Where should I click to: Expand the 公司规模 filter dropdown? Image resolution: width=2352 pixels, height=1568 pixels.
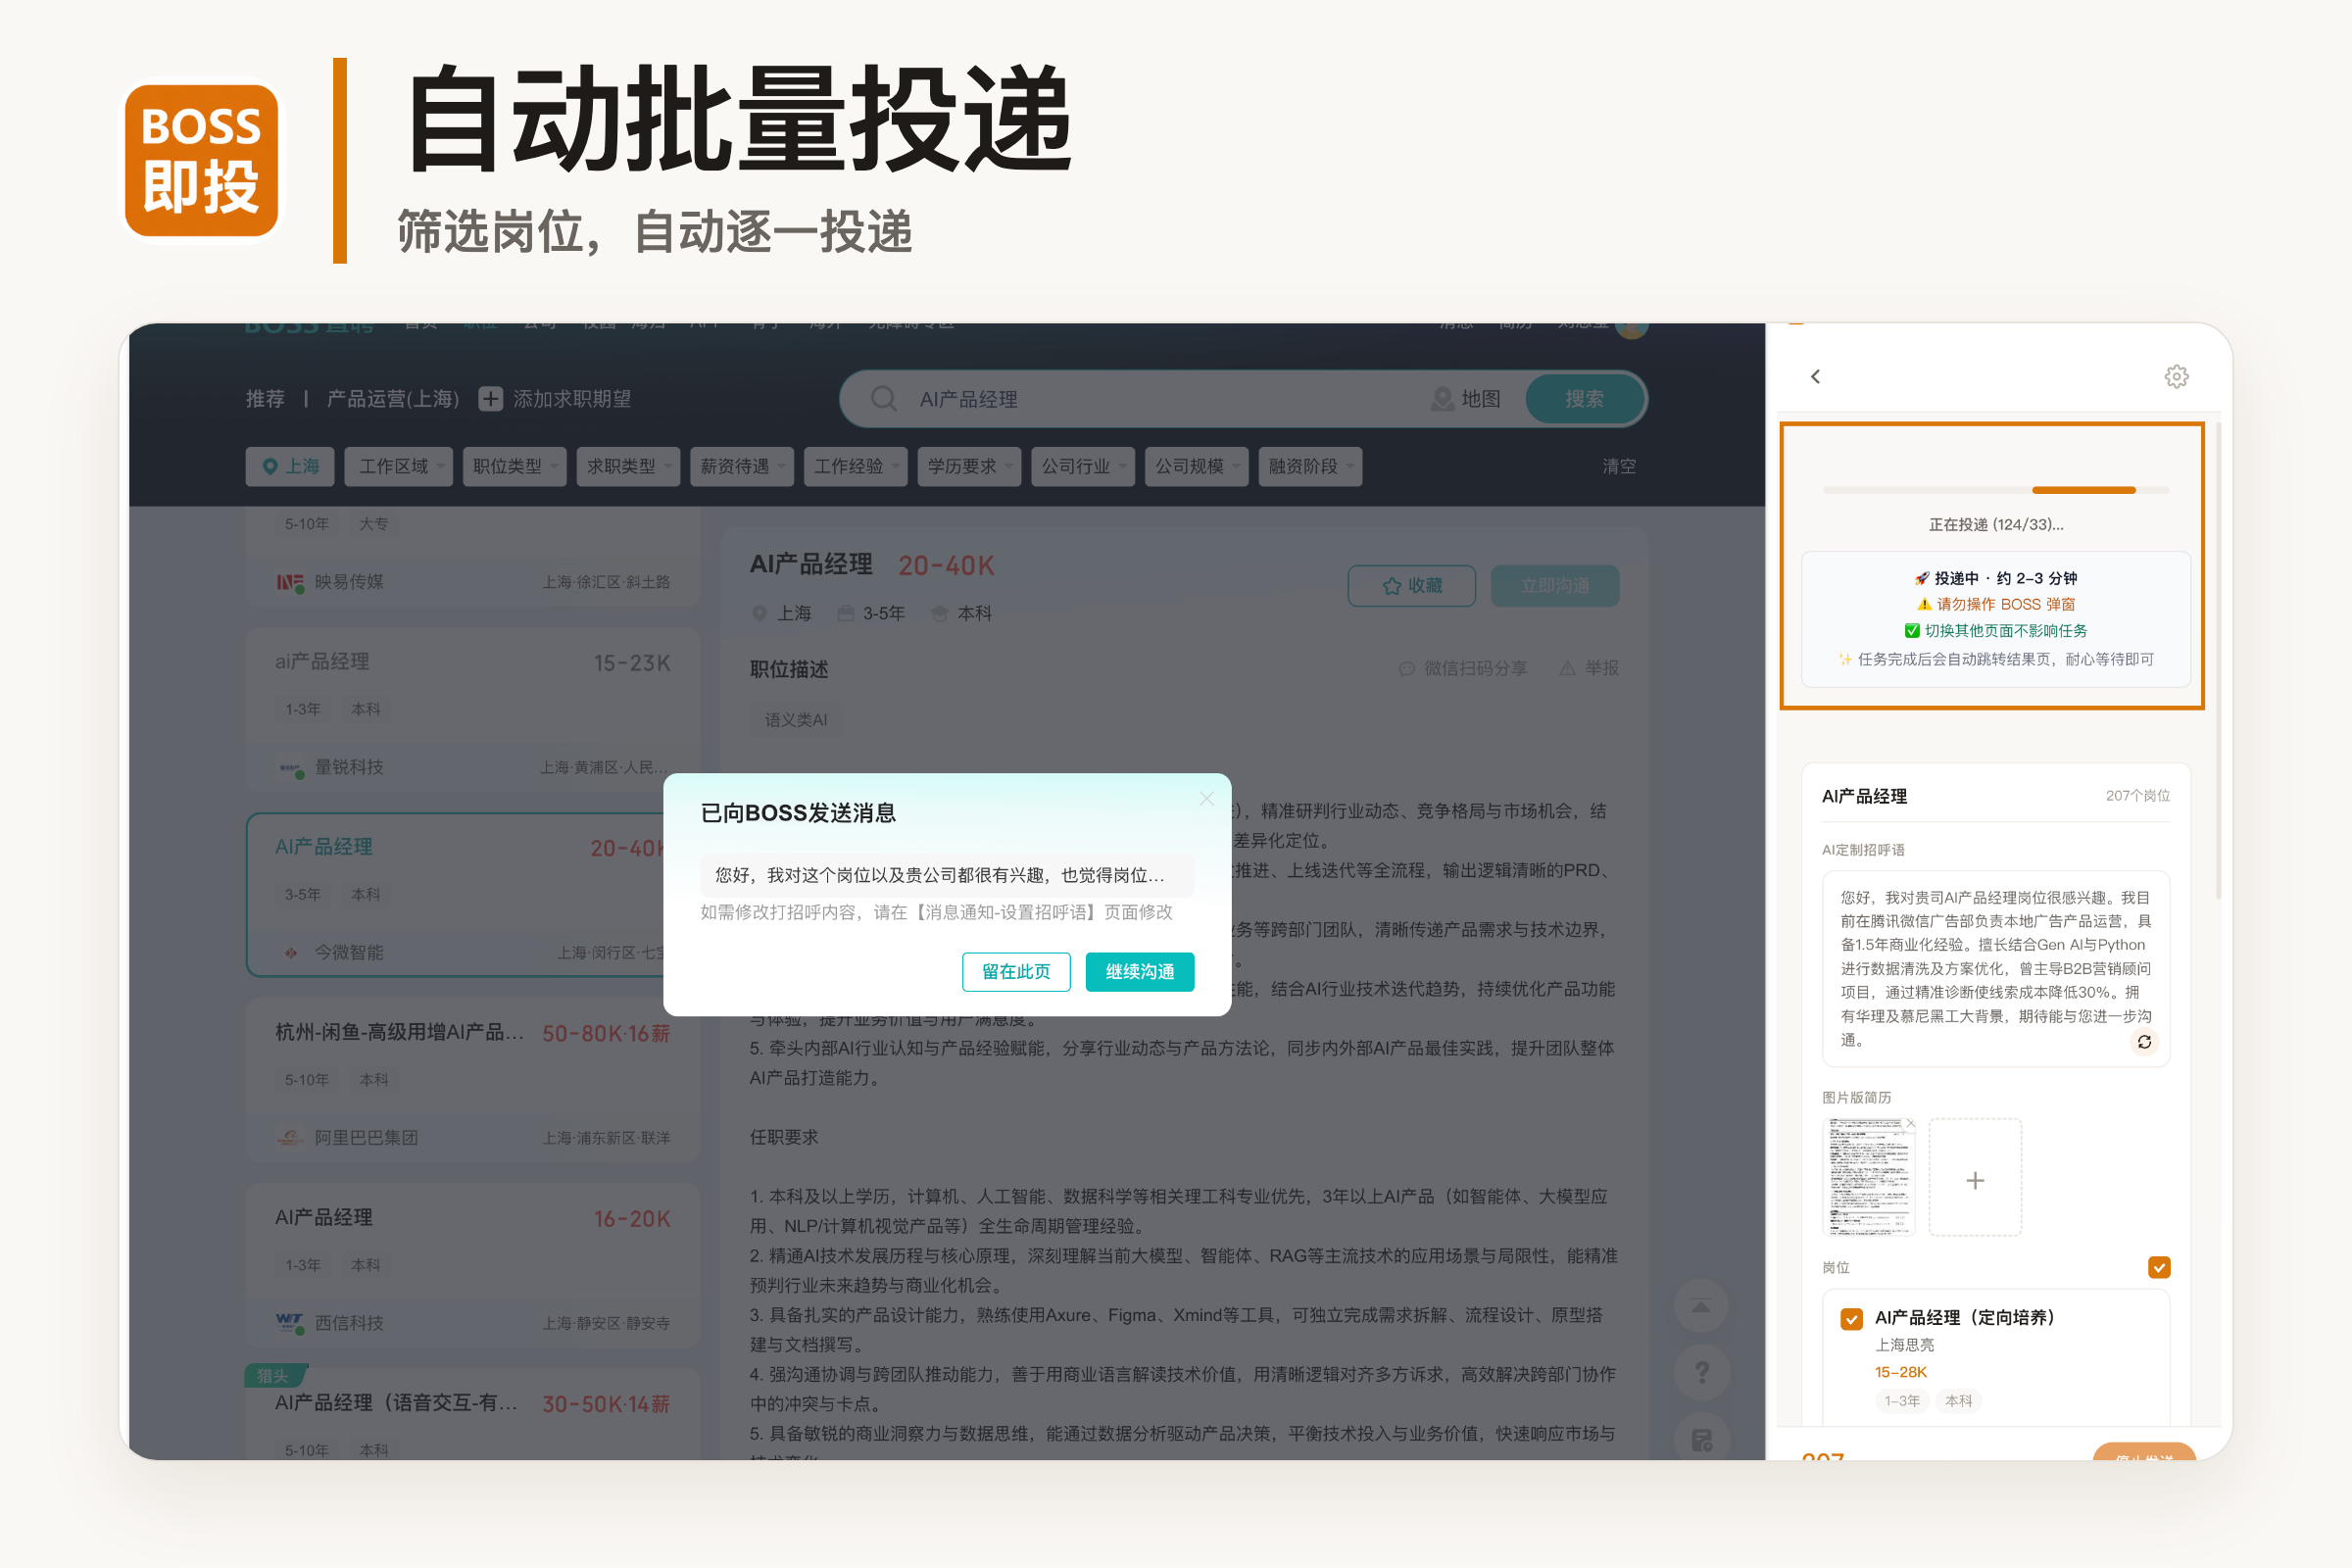(x=1196, y=466)
